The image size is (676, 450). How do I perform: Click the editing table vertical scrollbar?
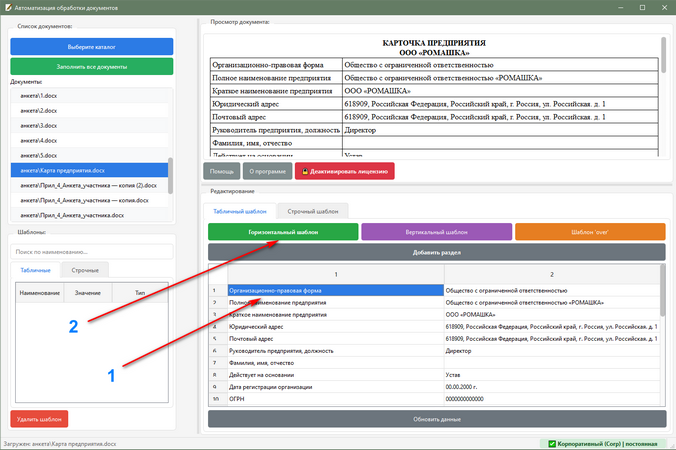pos(663,291)
